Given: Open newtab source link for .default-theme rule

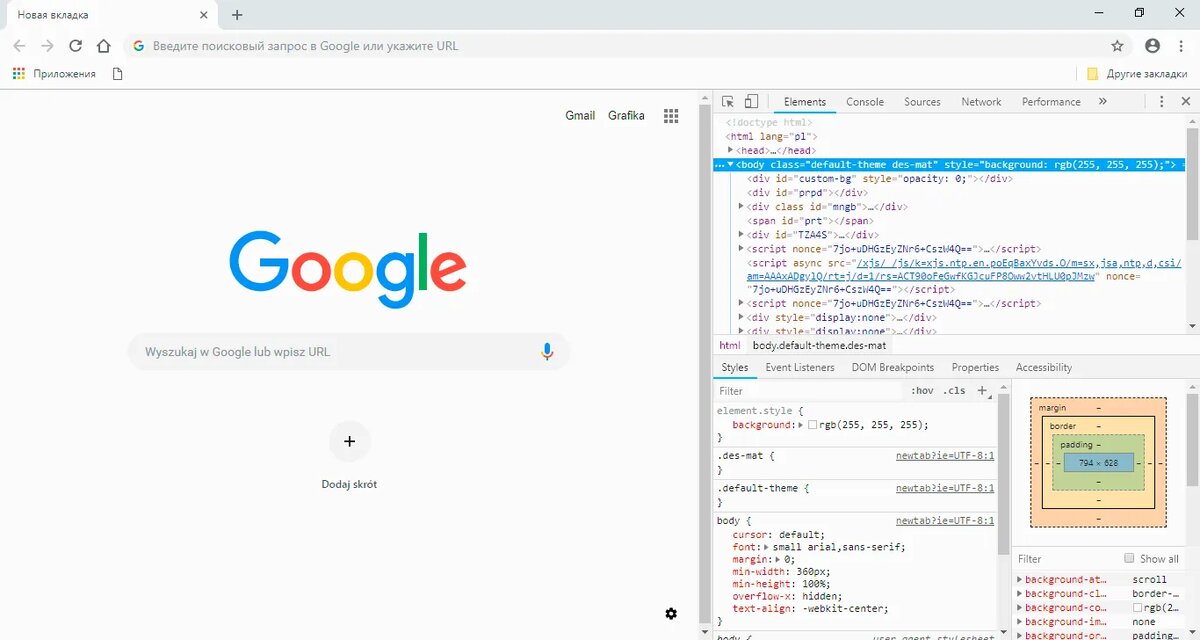Looking at the screenshot, I should pyautogui.click(x=945, y=489).
